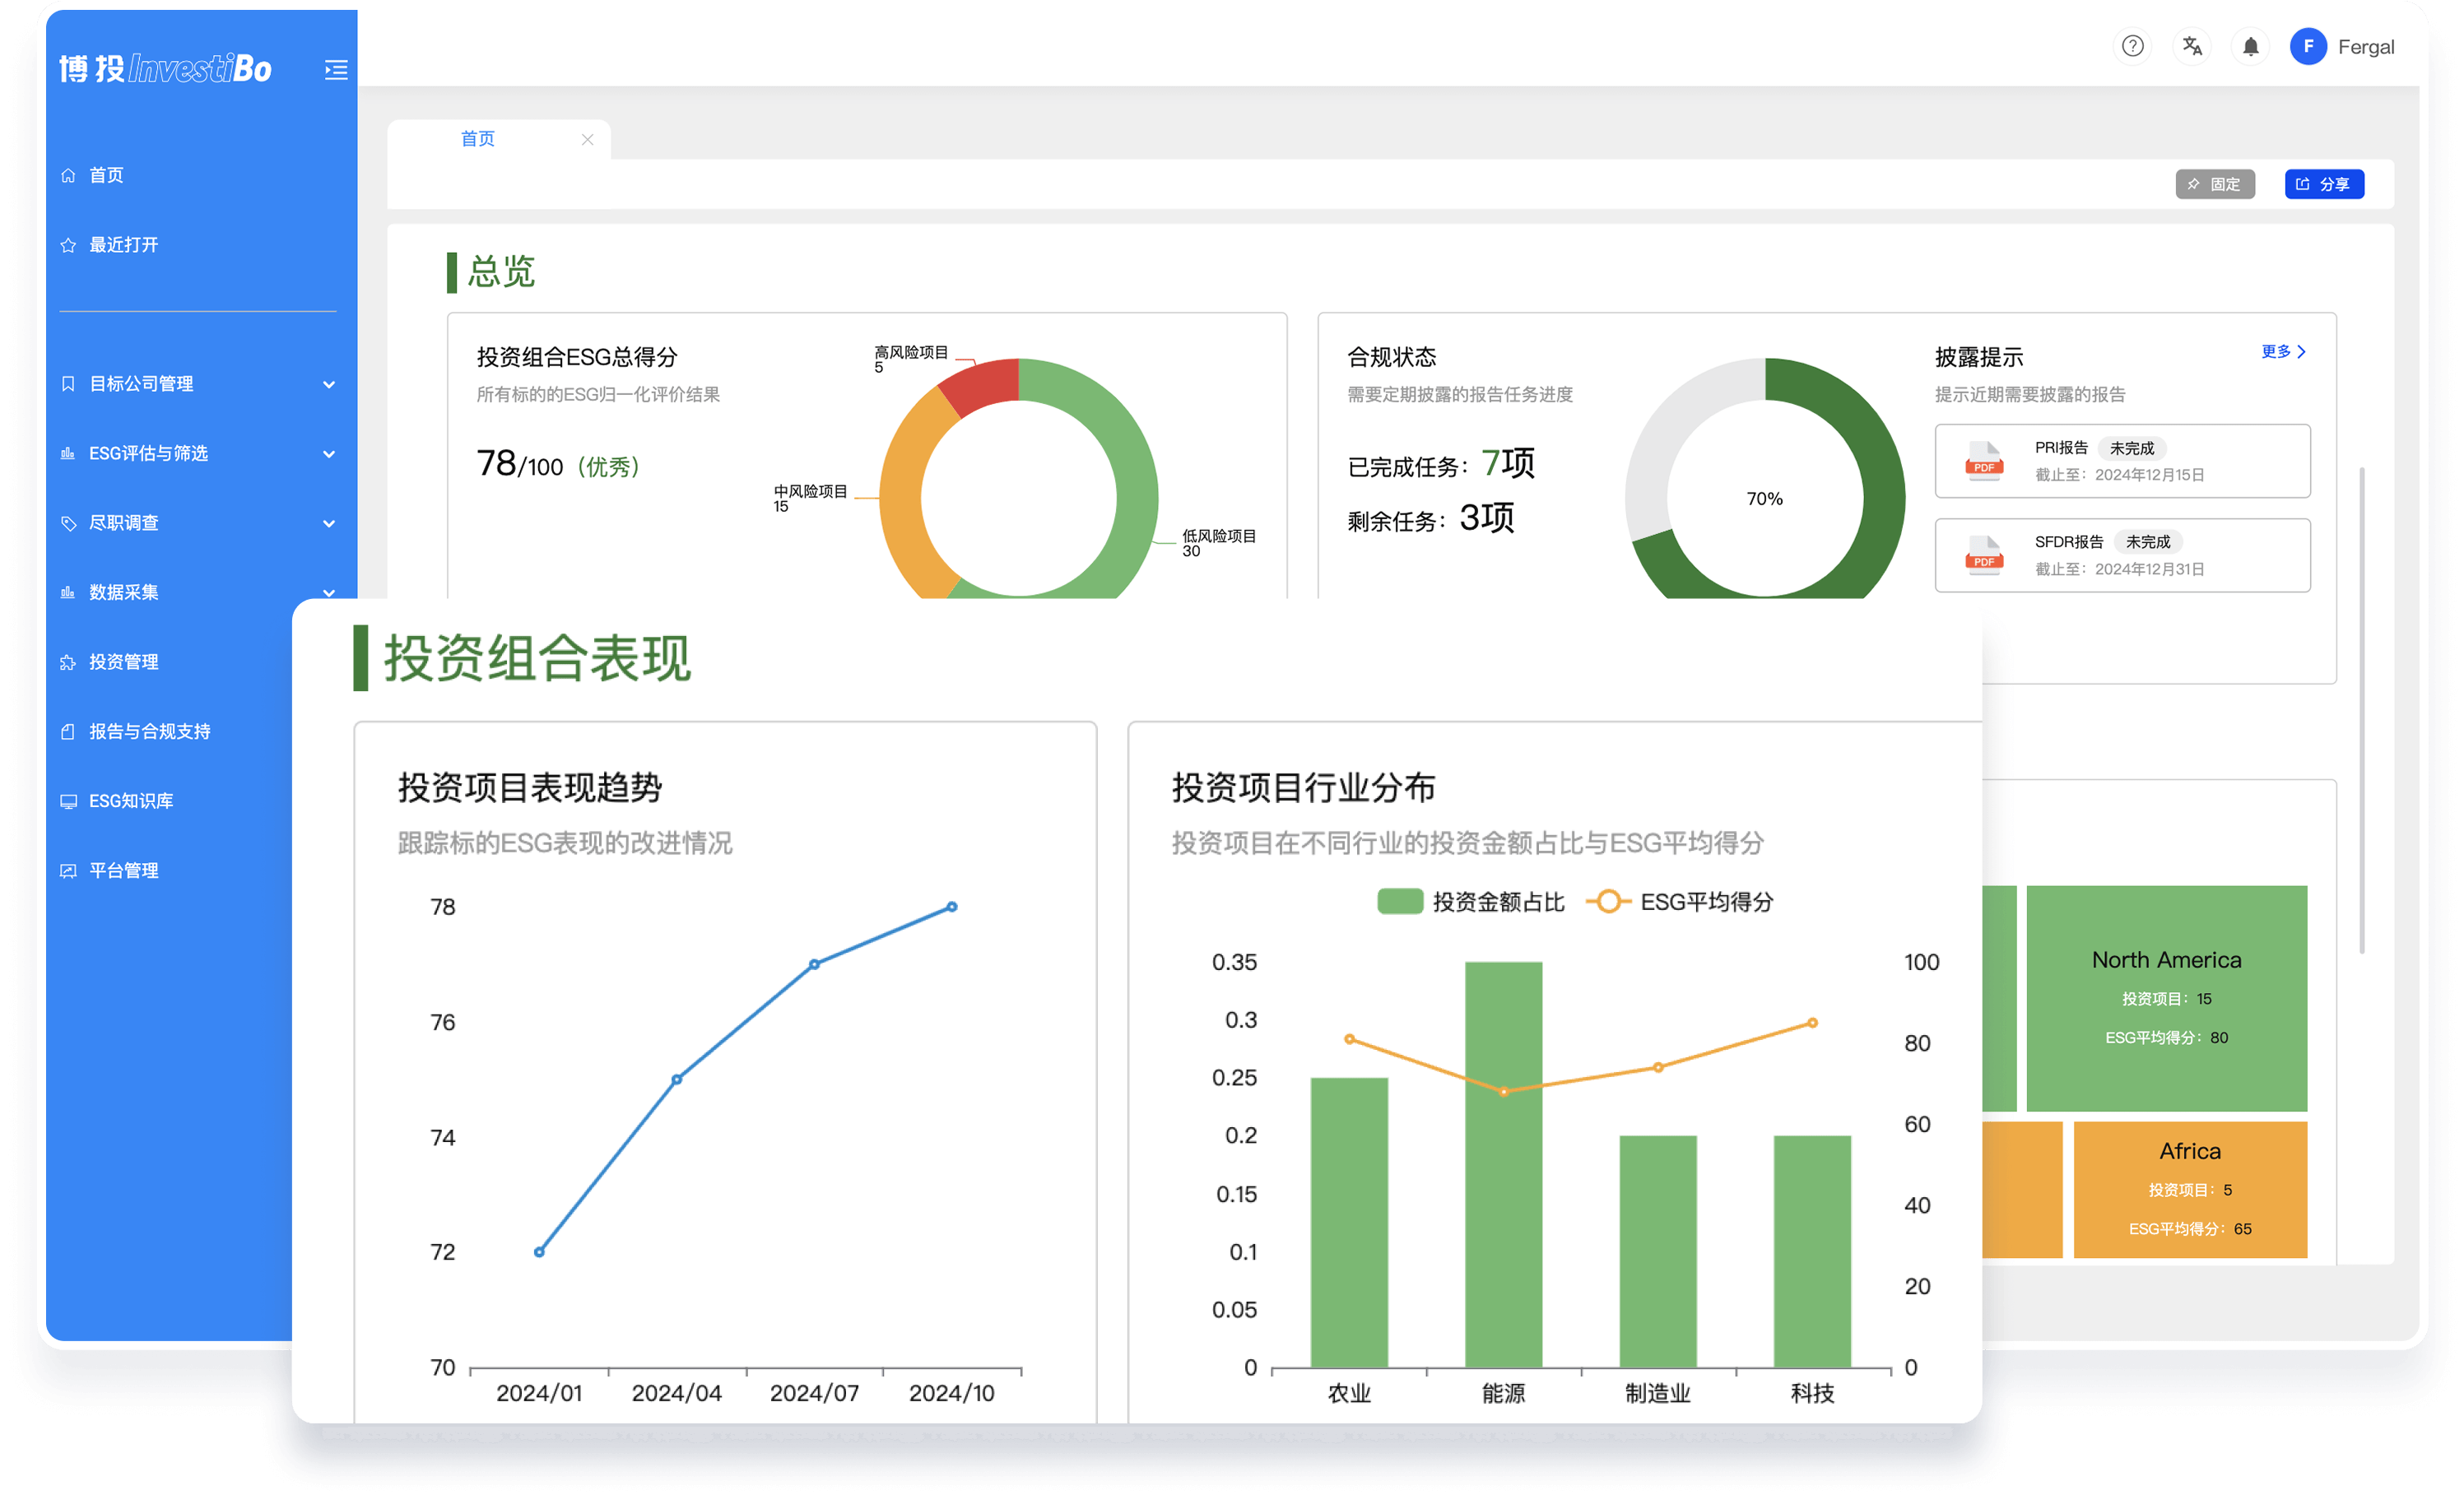
Task: Click the 首页 home sidebar item
Action: [106, 175]
